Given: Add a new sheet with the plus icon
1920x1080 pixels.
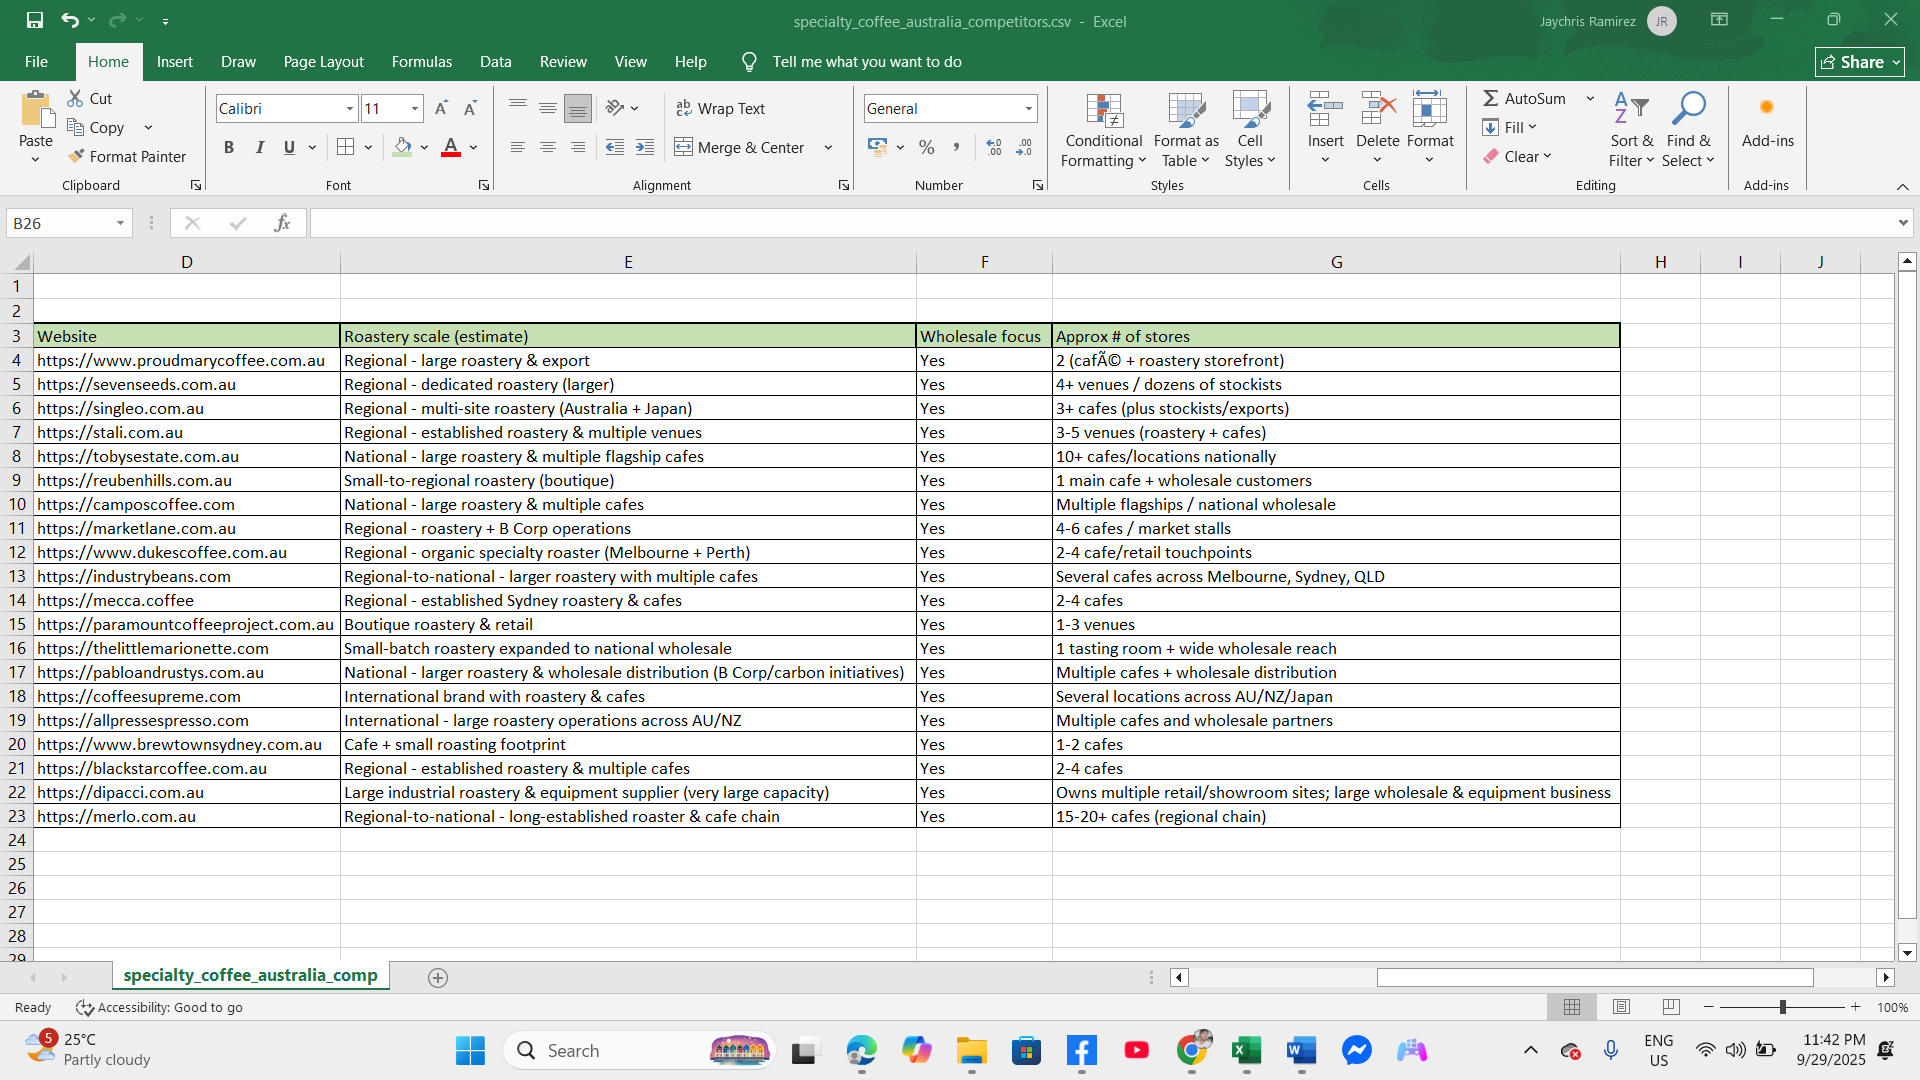Looking at the screenshot, I should coord(437,977).
